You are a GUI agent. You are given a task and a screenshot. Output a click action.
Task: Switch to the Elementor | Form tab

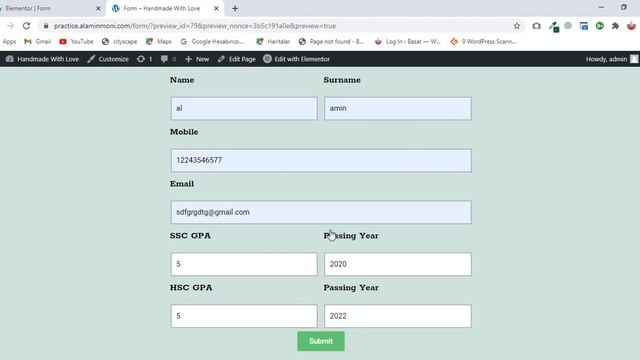click(51, 8)
